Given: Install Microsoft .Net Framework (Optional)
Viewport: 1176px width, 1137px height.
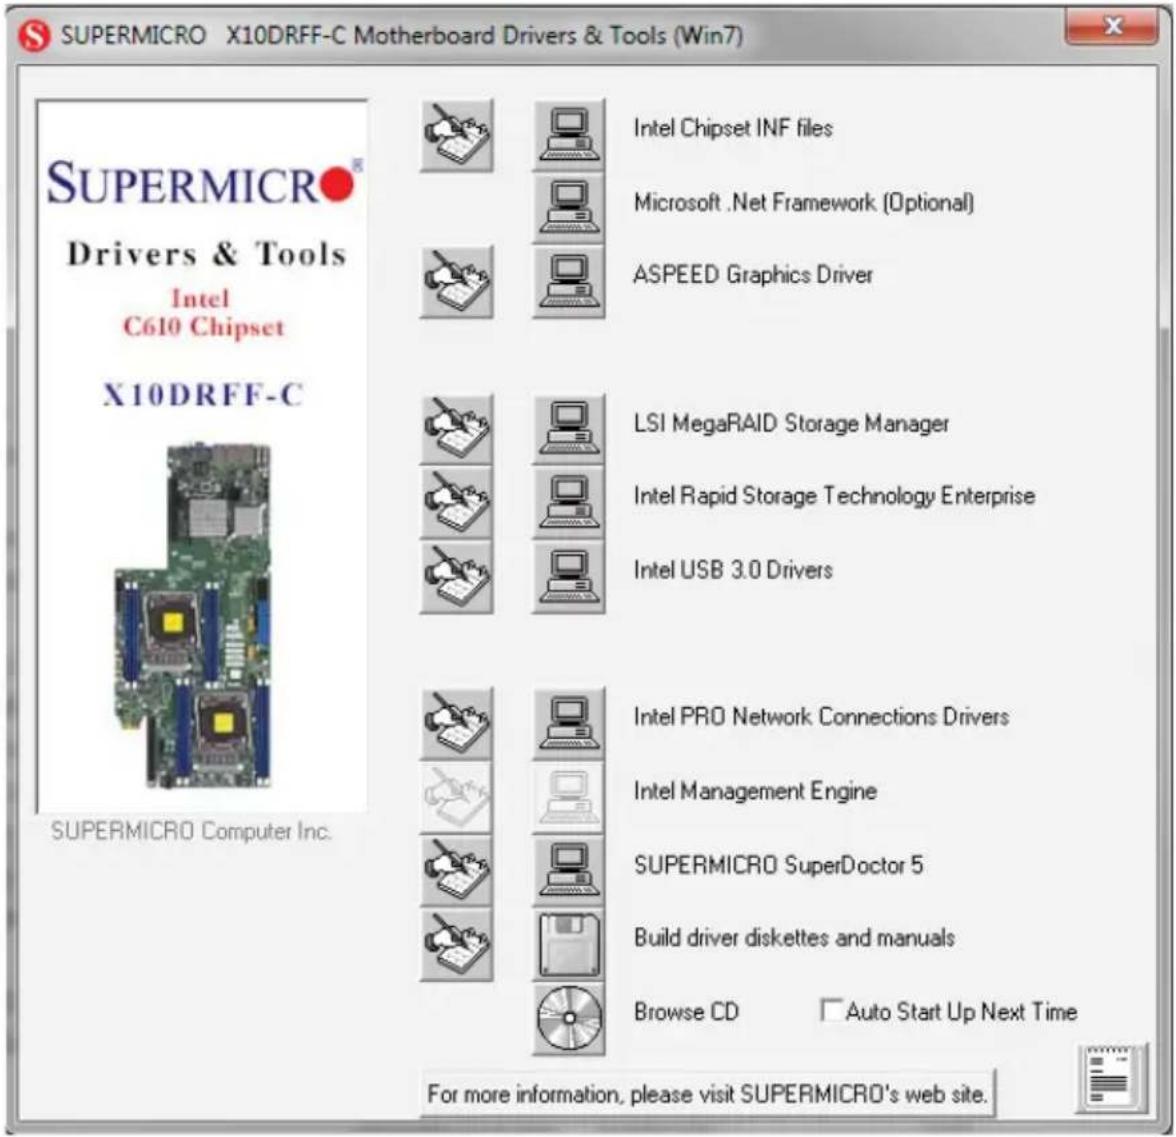Looking at the screenshot, I should point(569,208).
